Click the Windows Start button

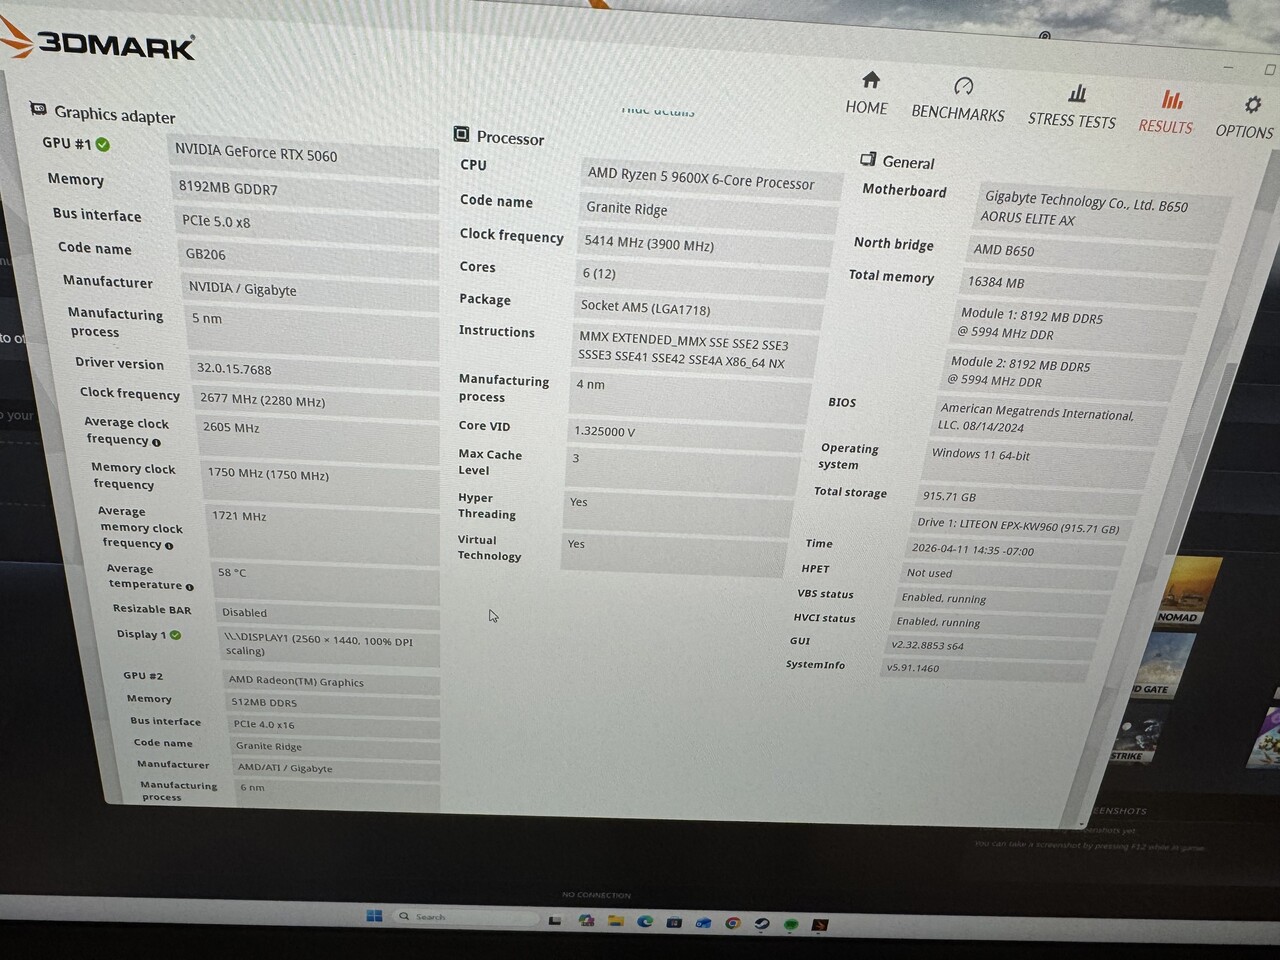(374, 916)
